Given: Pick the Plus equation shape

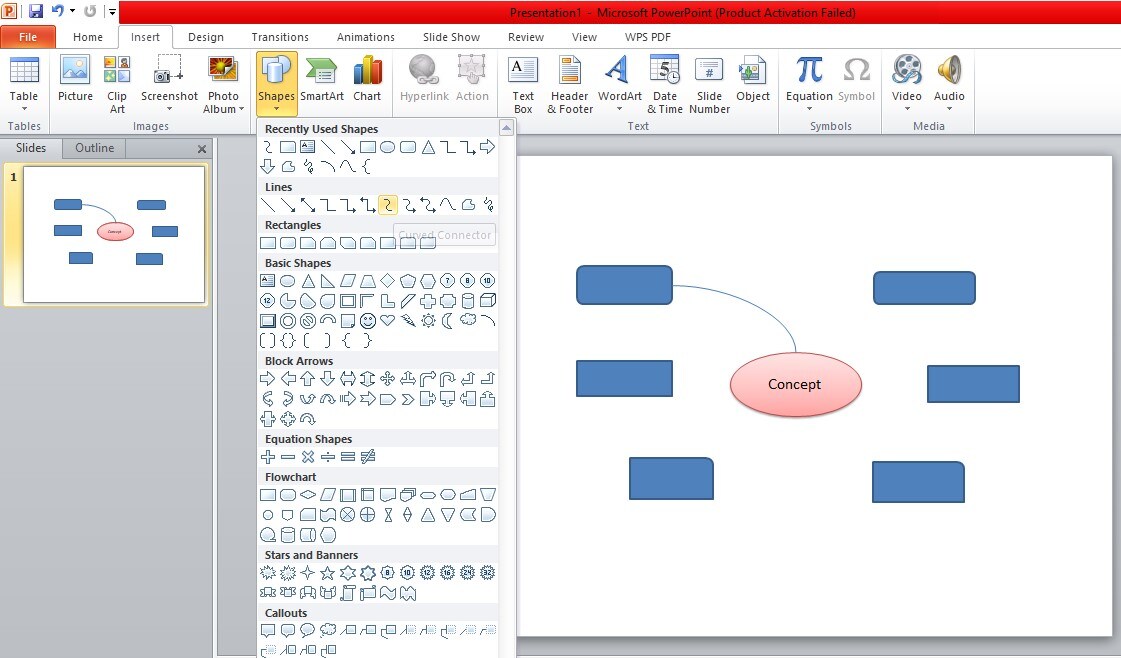Looking at the screenshot, I should (x=268, y=457).
